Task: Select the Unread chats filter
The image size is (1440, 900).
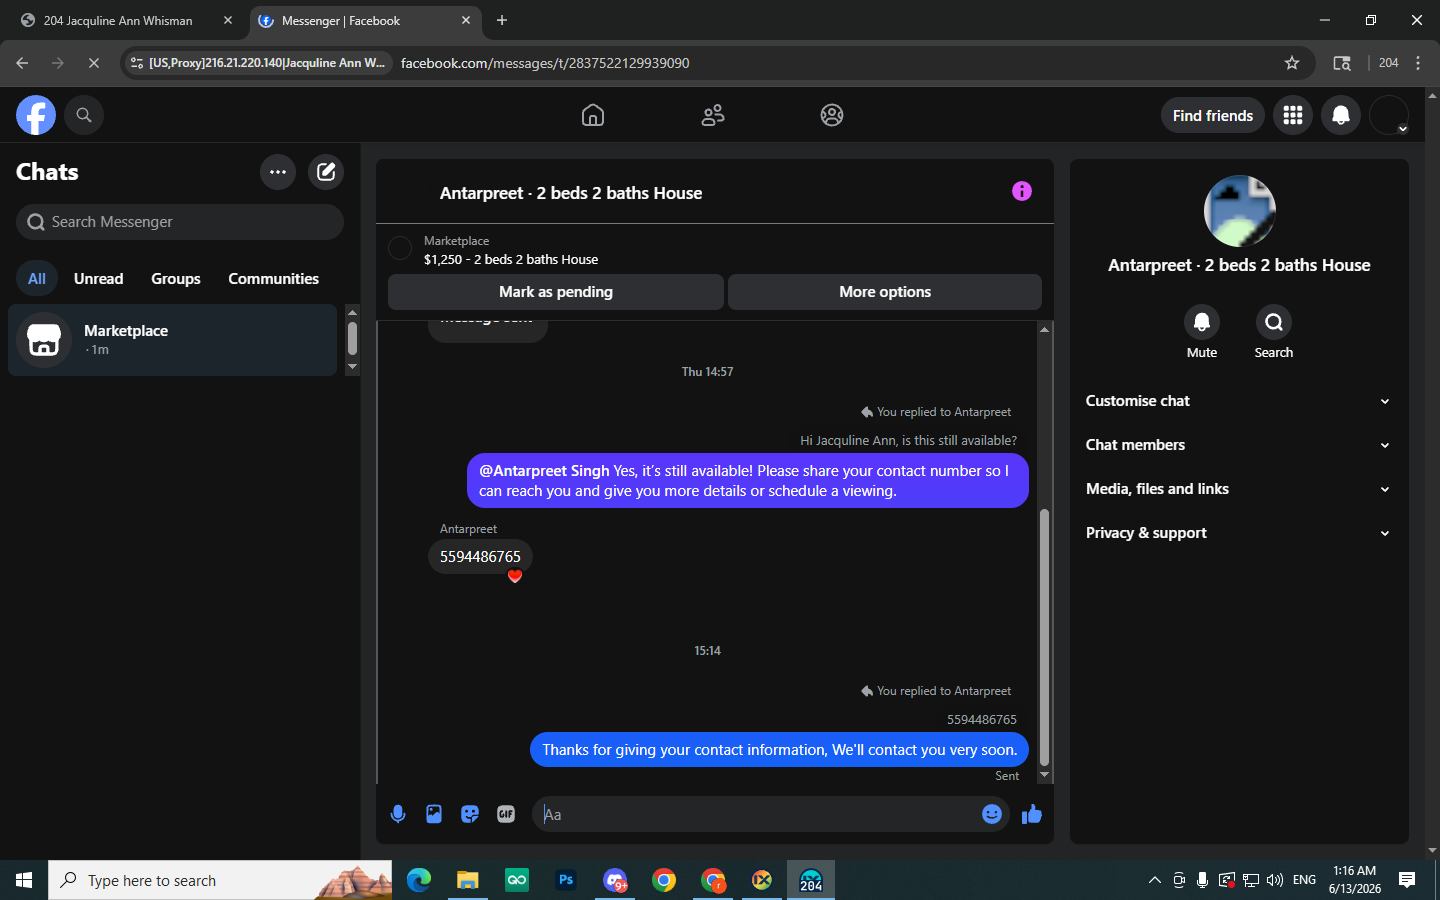Action: pyautogui.click(x=99, y=279)
